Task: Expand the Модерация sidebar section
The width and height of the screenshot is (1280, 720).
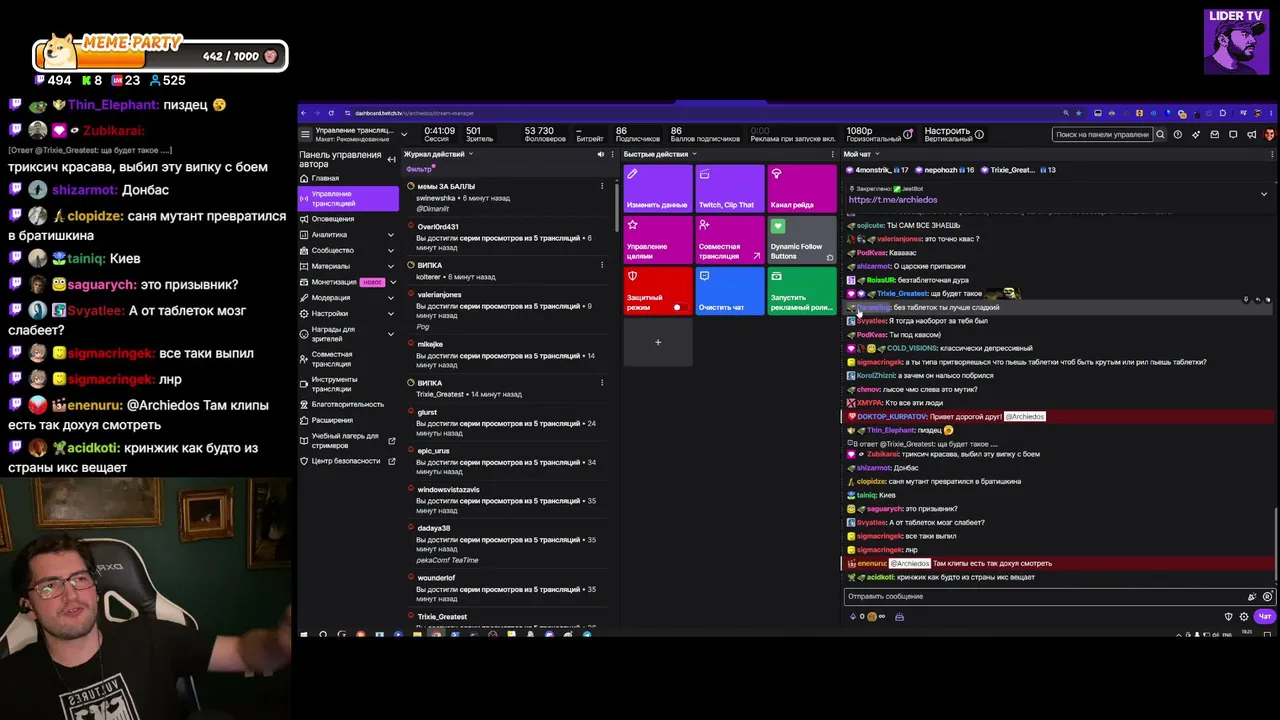Action: tap(391, 298)
